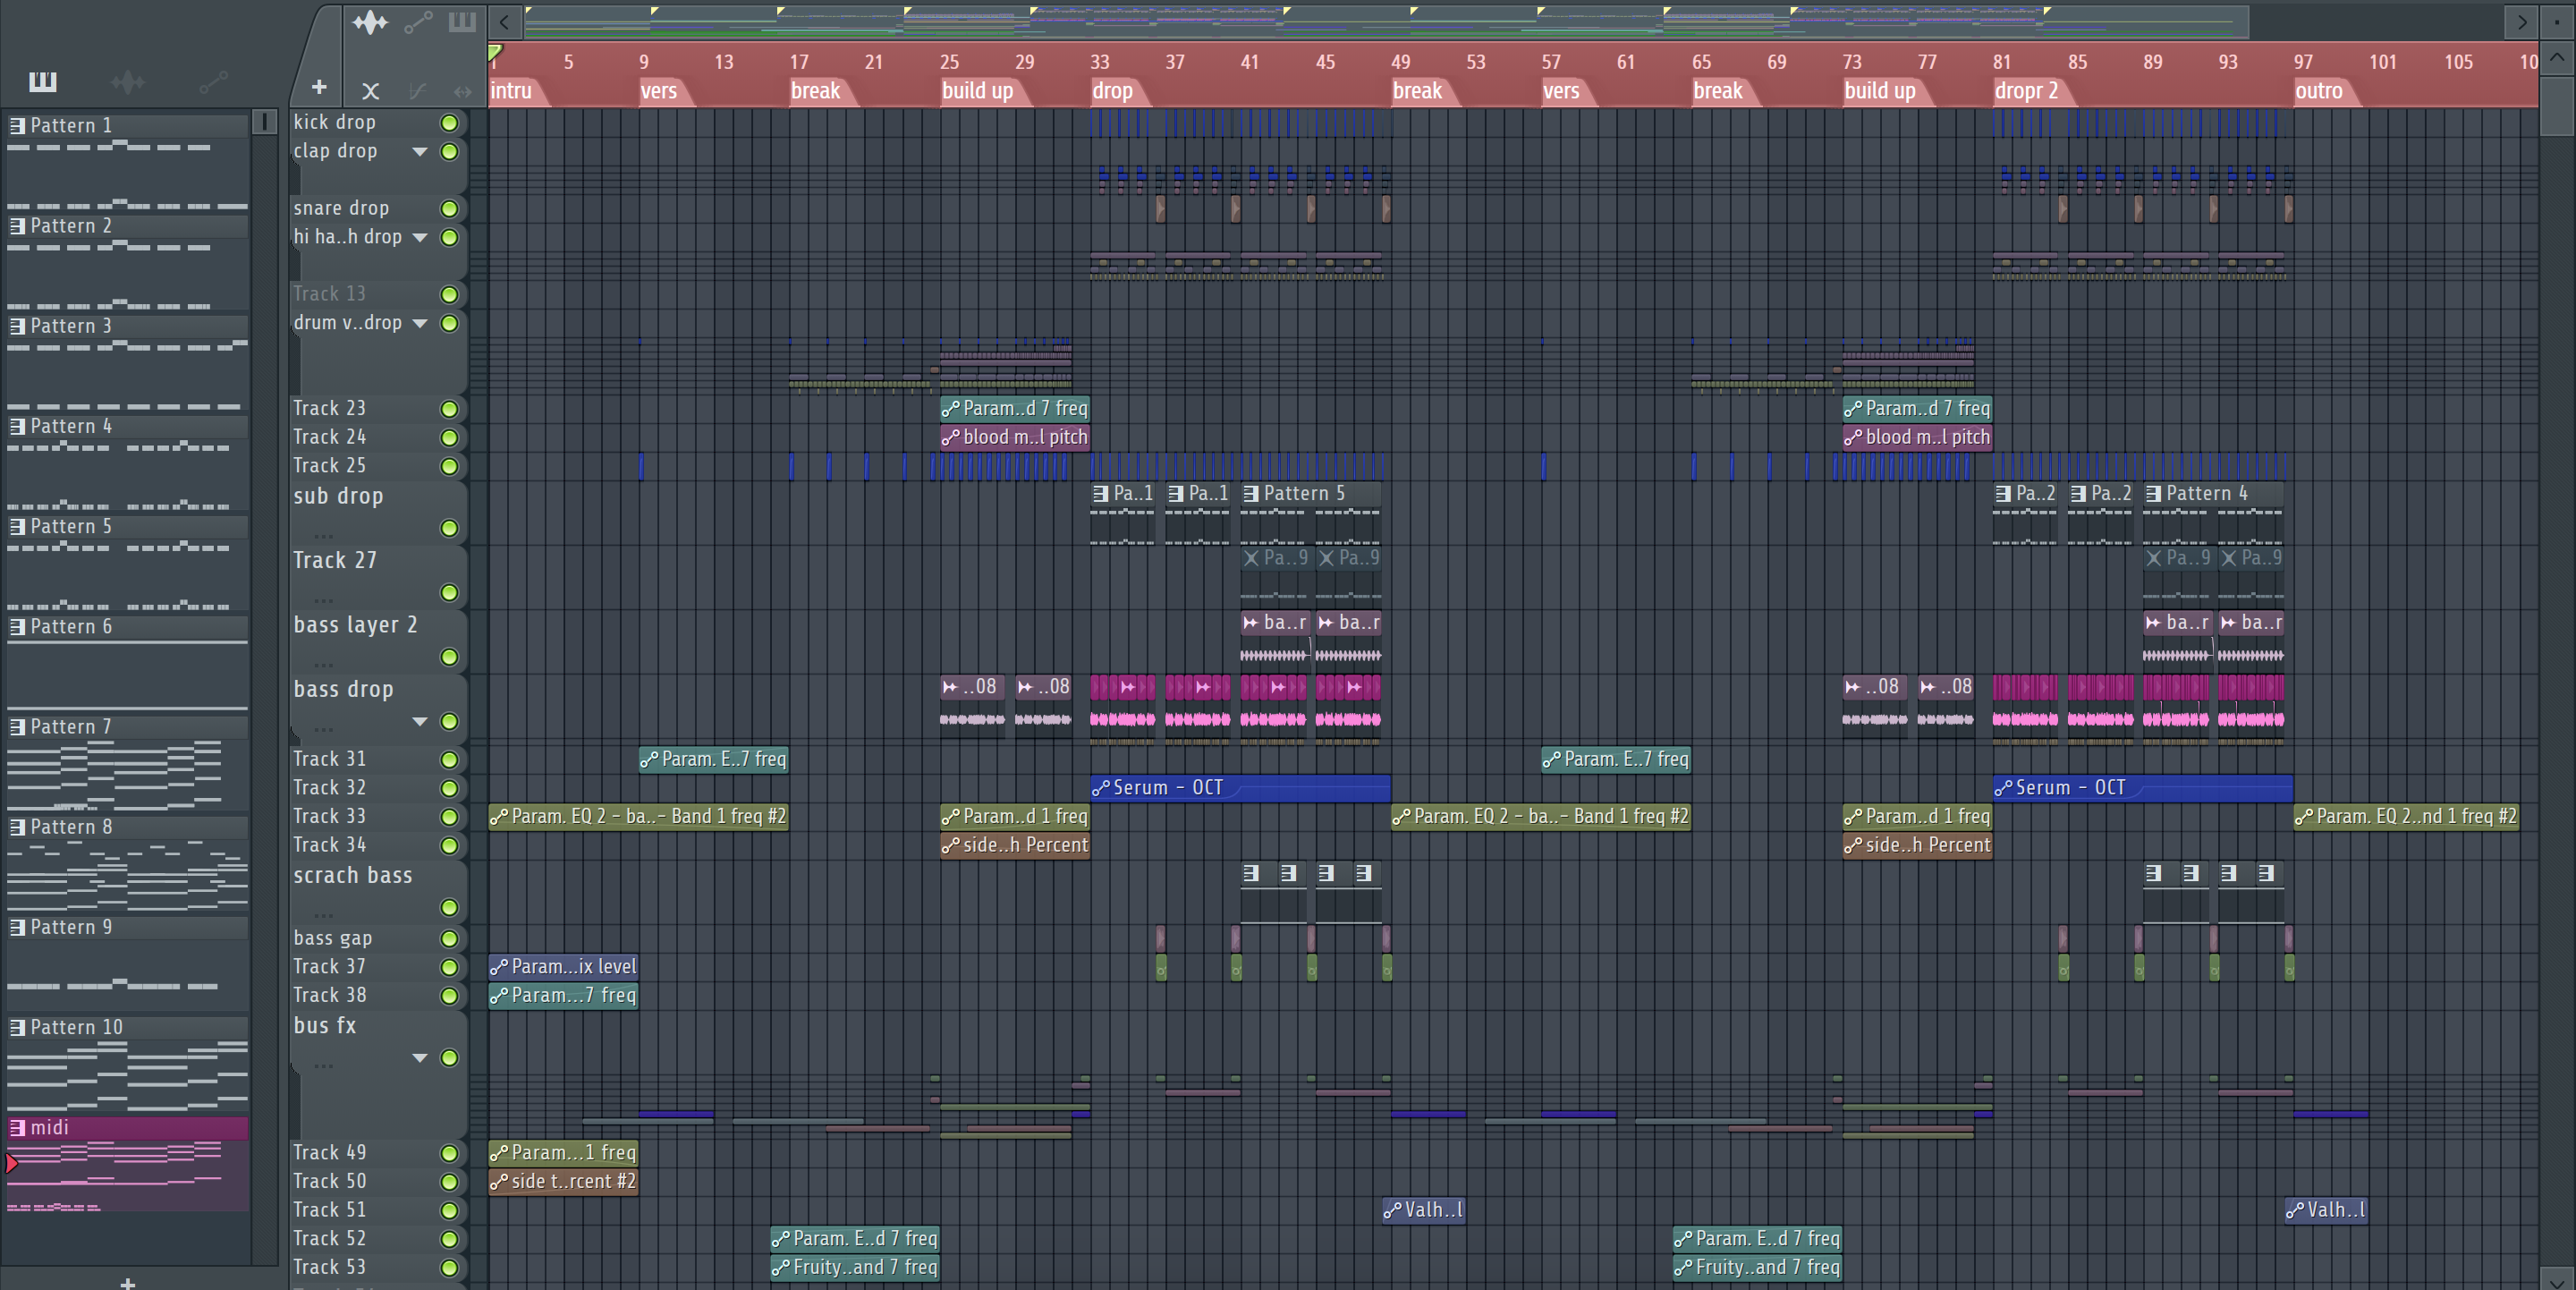Click the horizontal stretch arrows icon
This screenshot has width=2576, height=1290.
click(462, 91)
